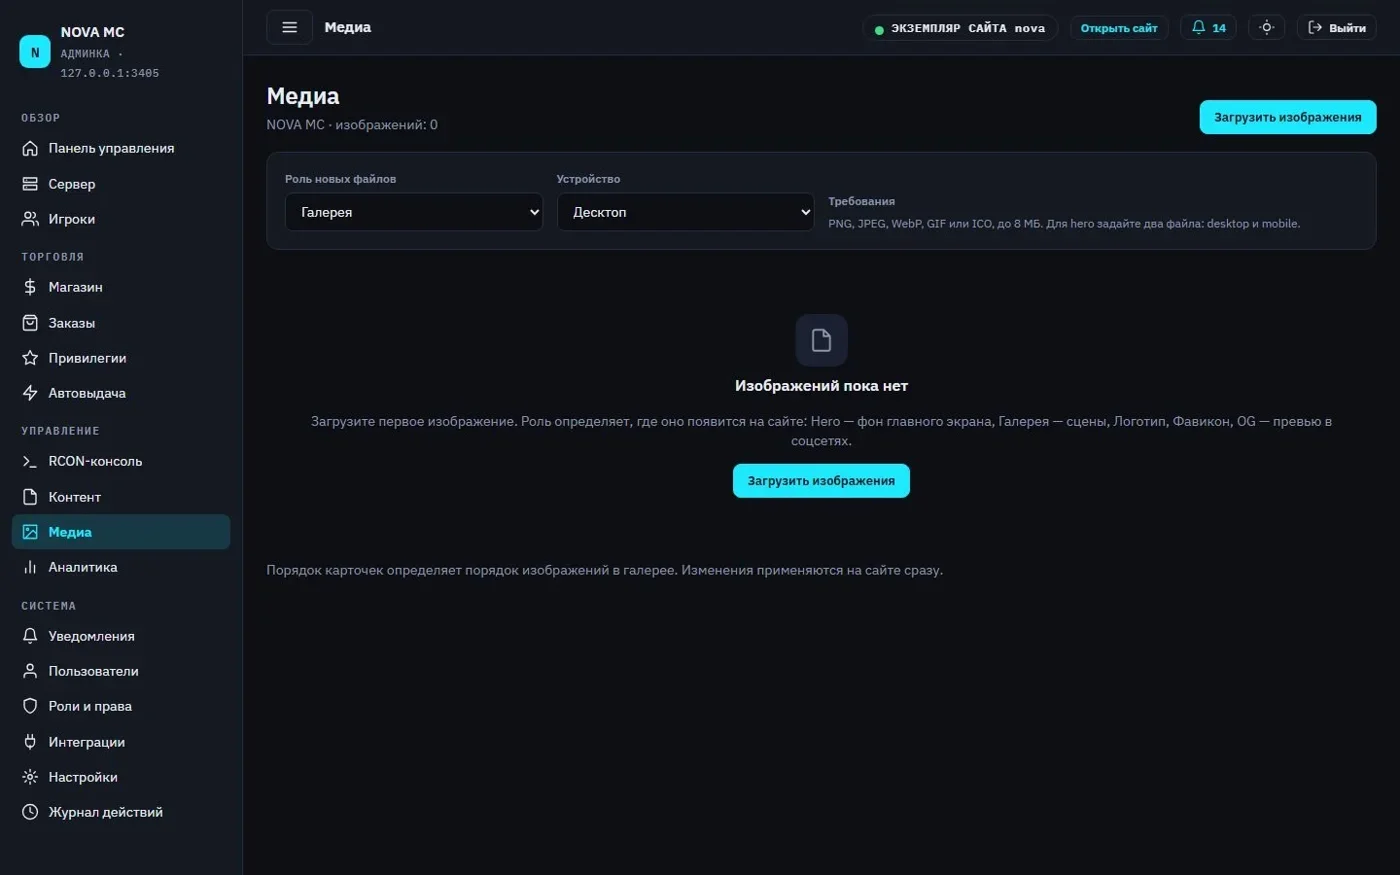Click the centered Загрузить изображения button

[821, 481]
